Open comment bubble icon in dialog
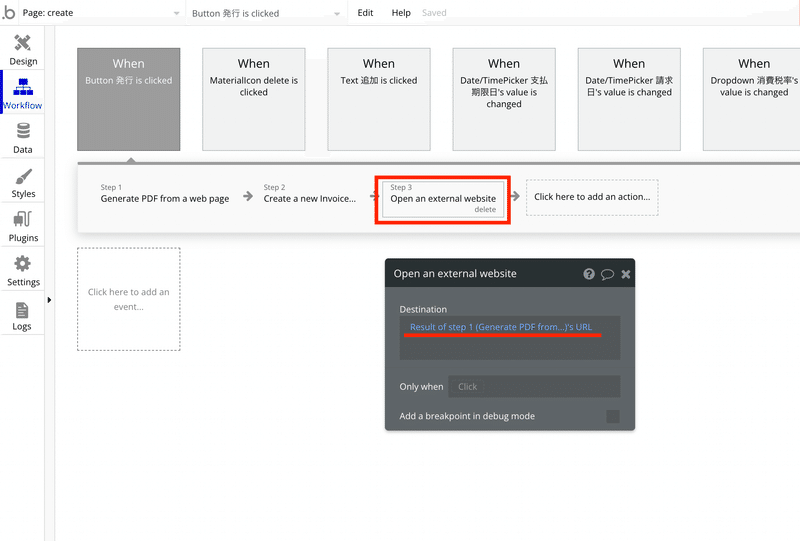This screenshot has width=800, height=541. click(607, 274)
